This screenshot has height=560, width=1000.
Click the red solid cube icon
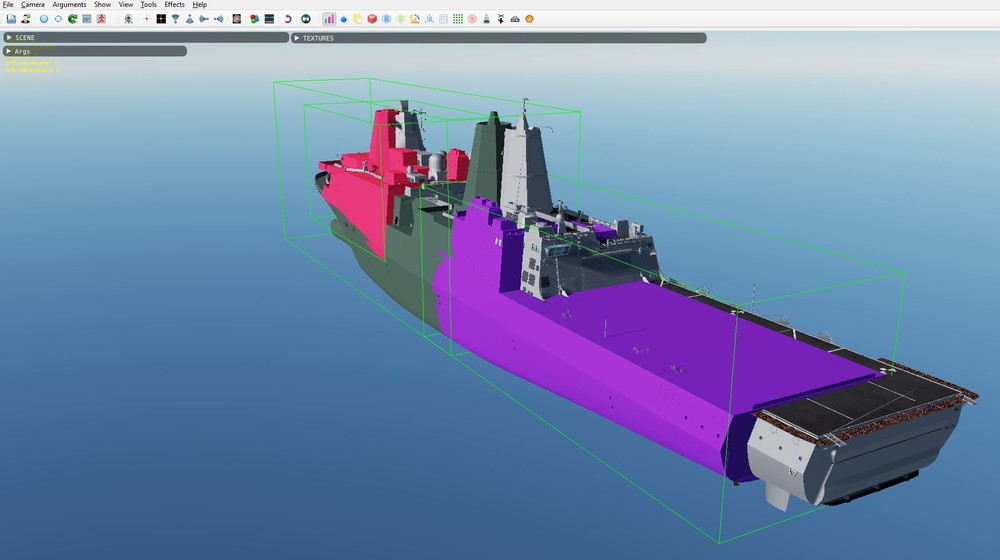(x=372, y=19)
